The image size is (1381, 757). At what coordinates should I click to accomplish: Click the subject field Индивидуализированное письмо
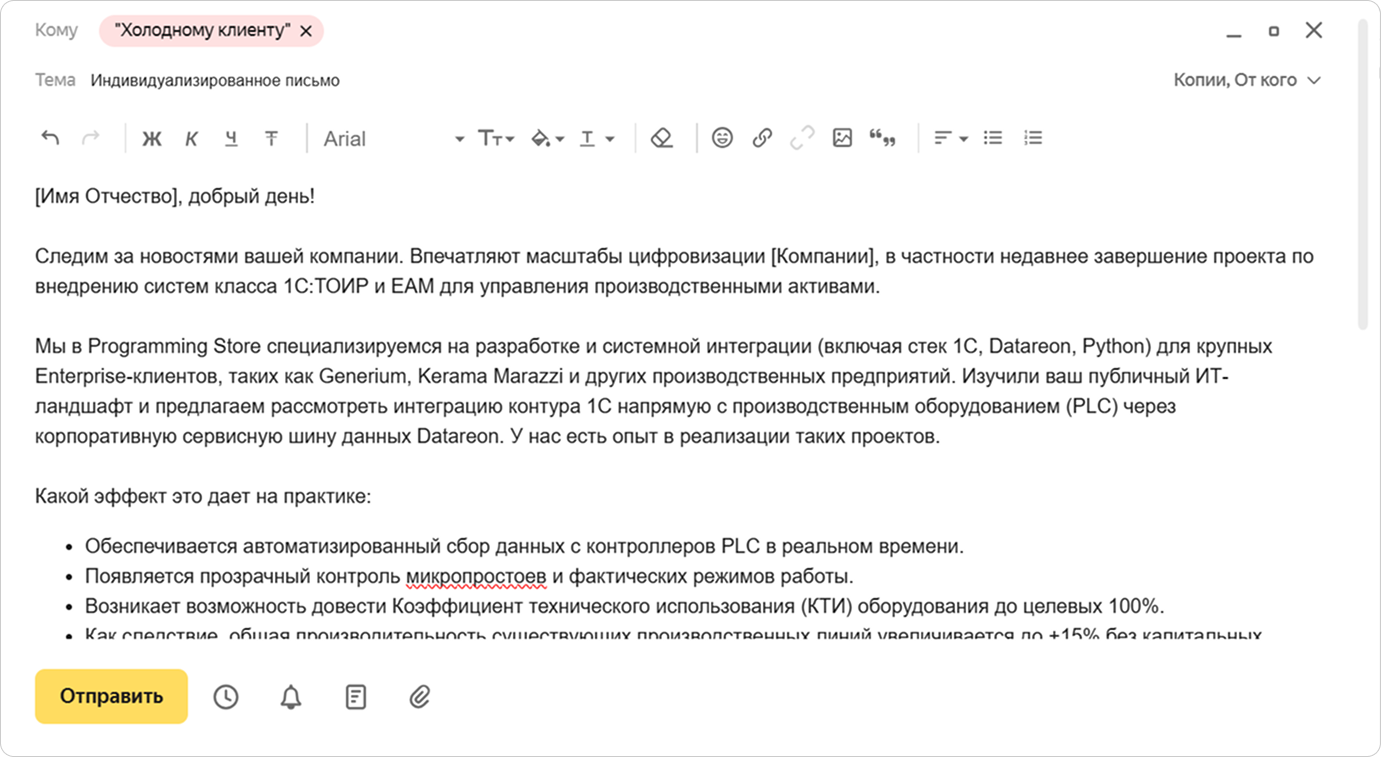pyautogui.click(x=215, y=80)
